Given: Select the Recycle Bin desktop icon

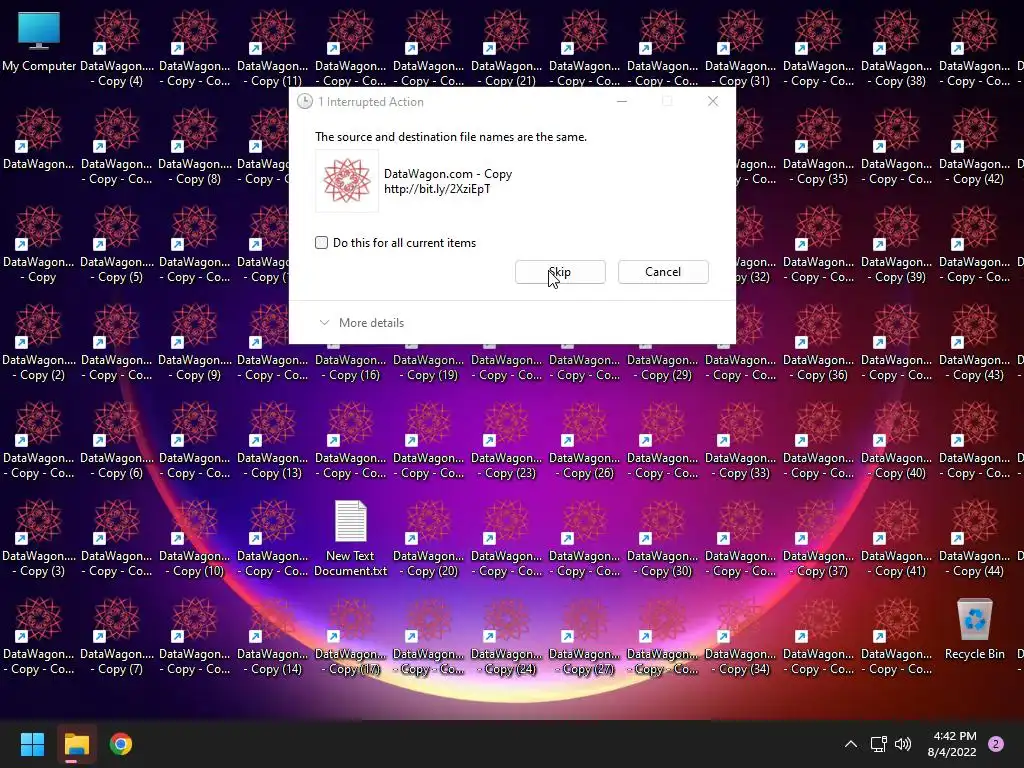Looking at the screenshot, I should [974, 630].
